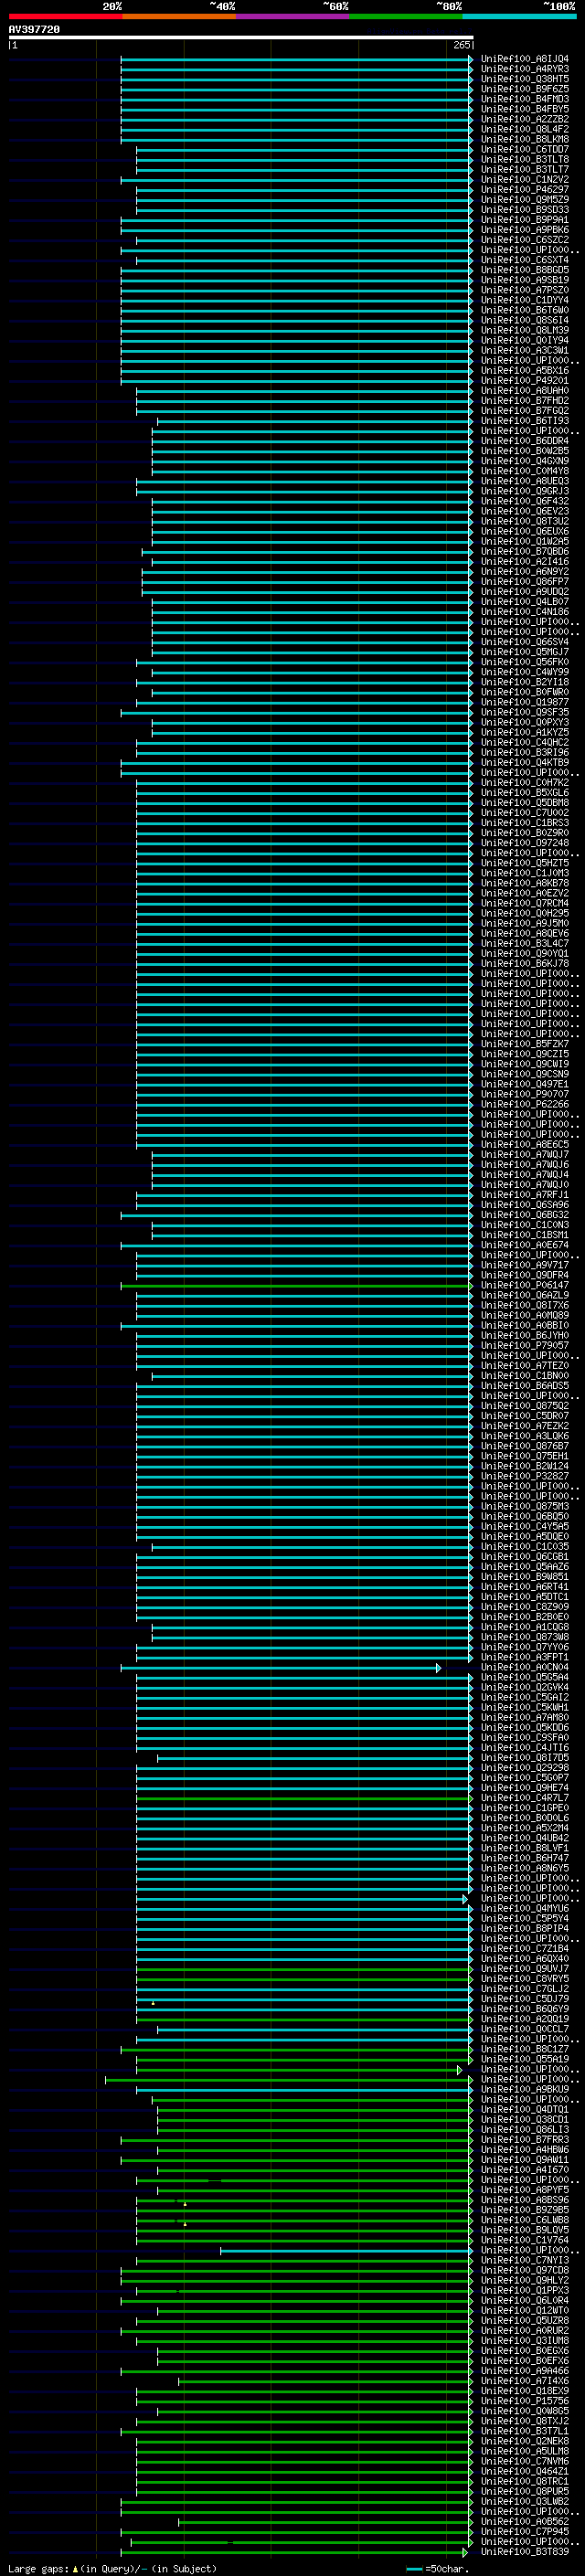Click the green alignment bar of UniRef100_C4R7L7

(304, 1798)
